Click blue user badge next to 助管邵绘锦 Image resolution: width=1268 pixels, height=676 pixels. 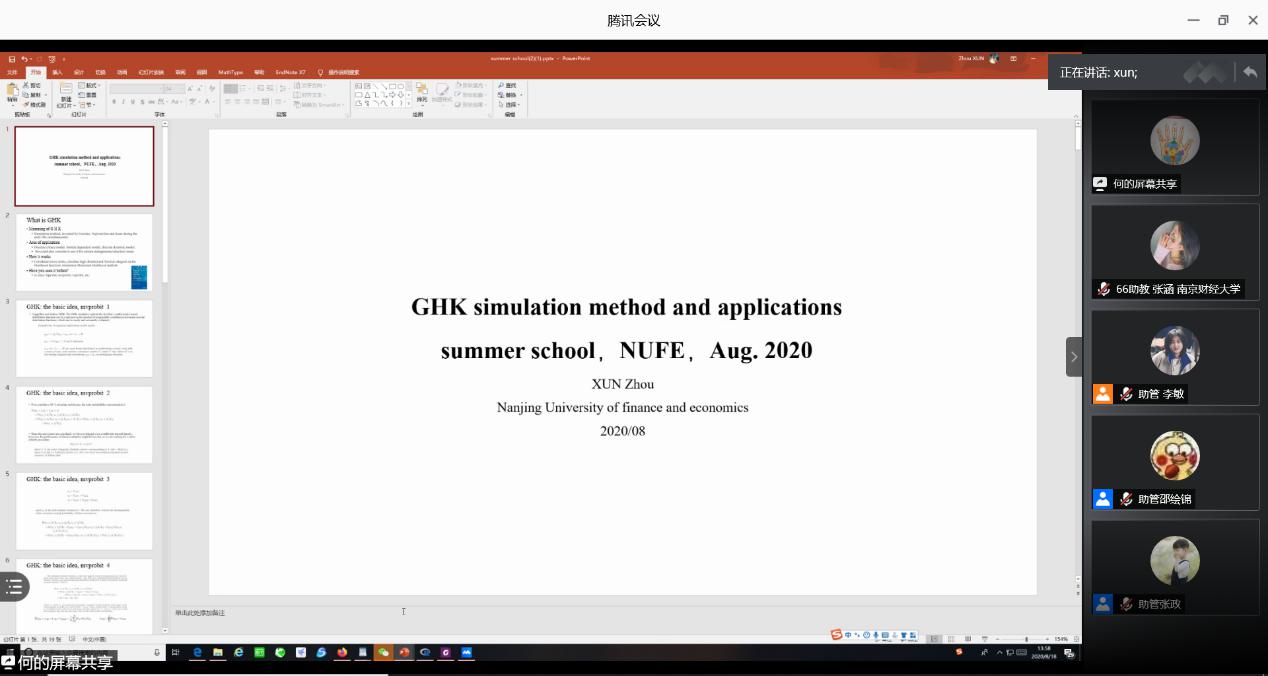click(x=1102, y=499)
